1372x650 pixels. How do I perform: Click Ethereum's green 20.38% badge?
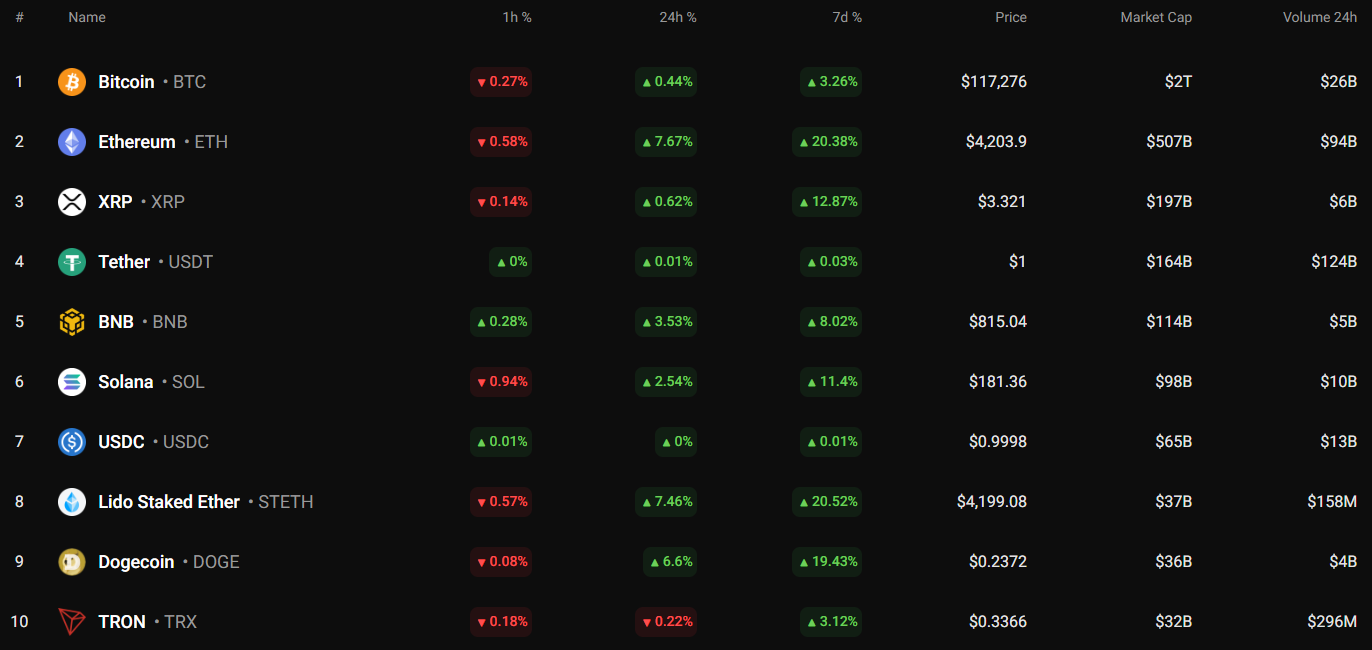click(x=827, y=141)
